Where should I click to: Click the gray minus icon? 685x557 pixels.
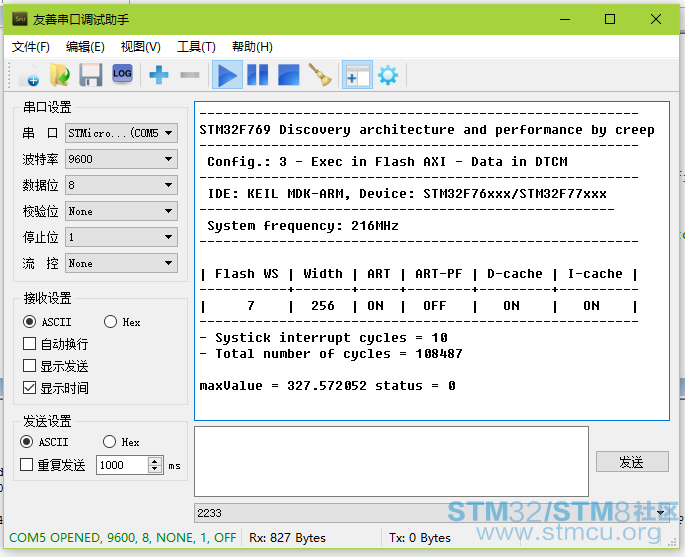(x=190, y=75)
